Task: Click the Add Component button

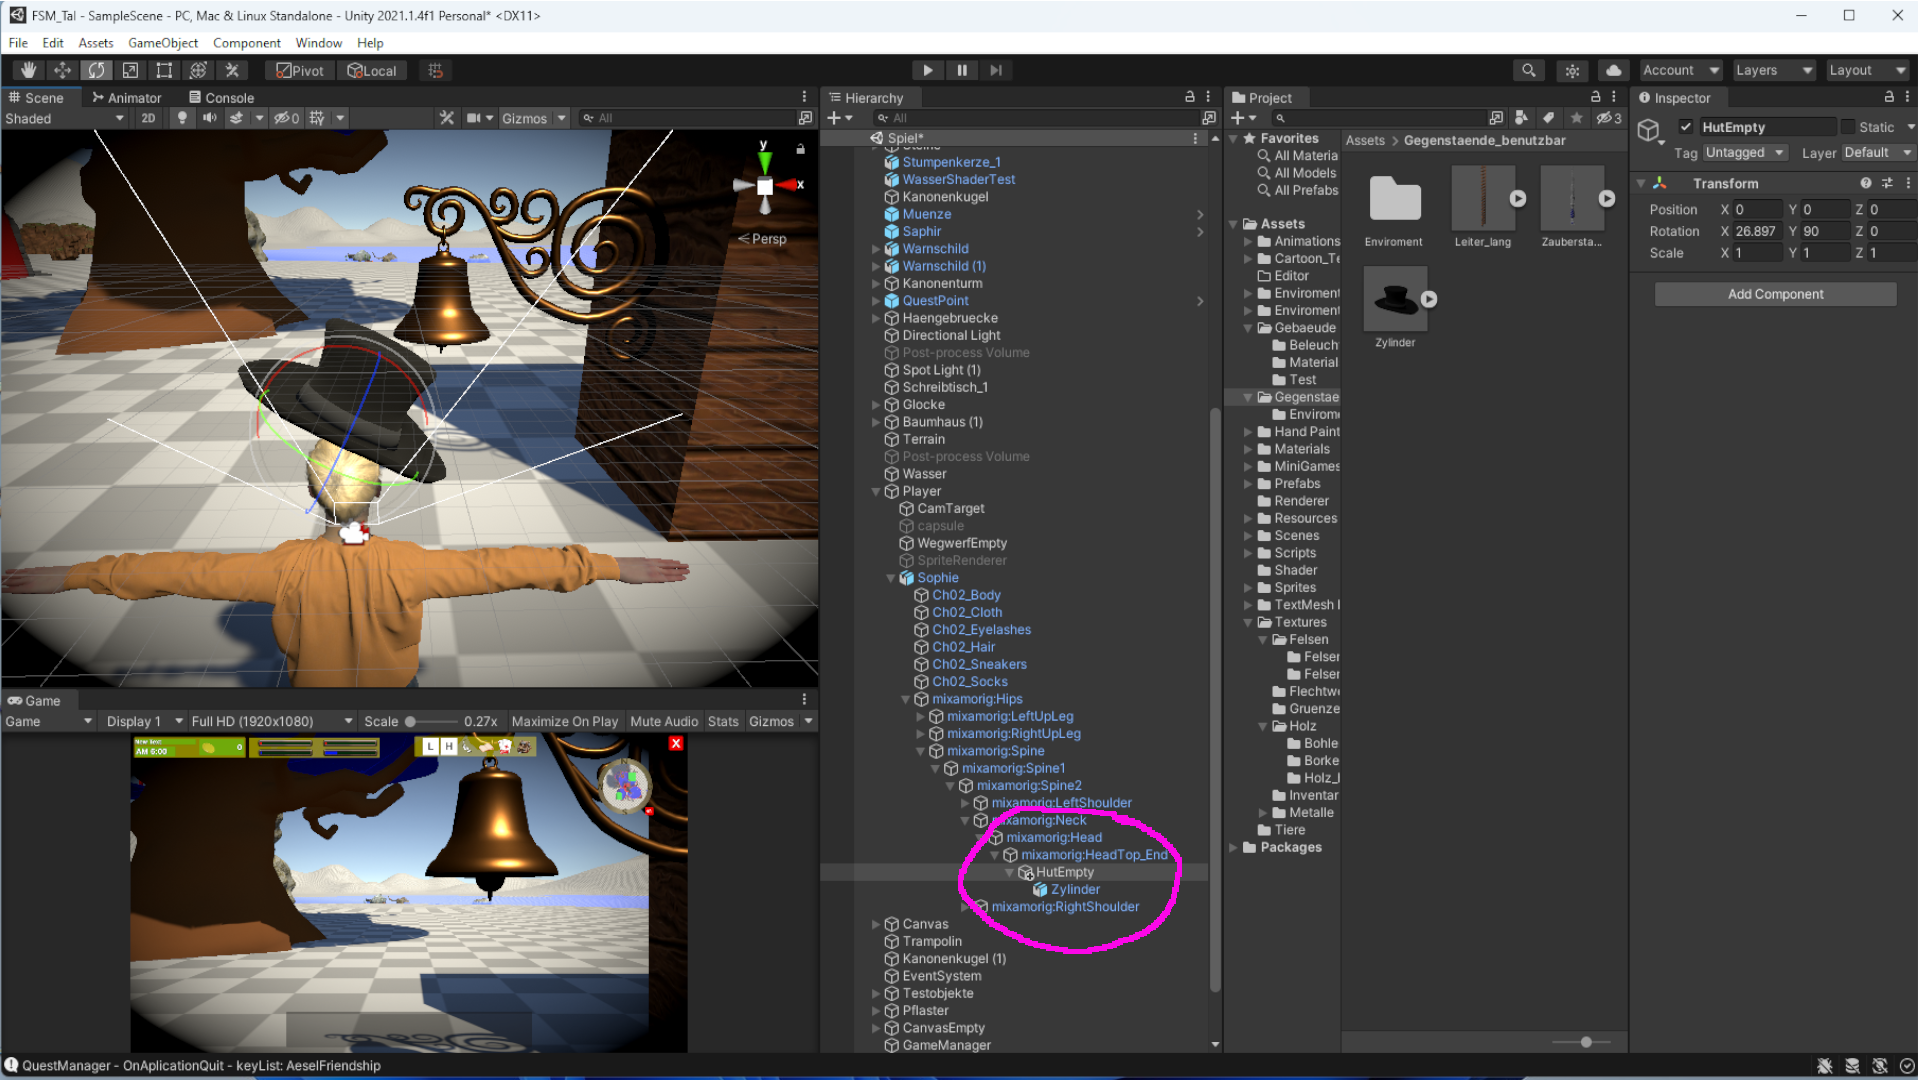Action: [1775, 294]
